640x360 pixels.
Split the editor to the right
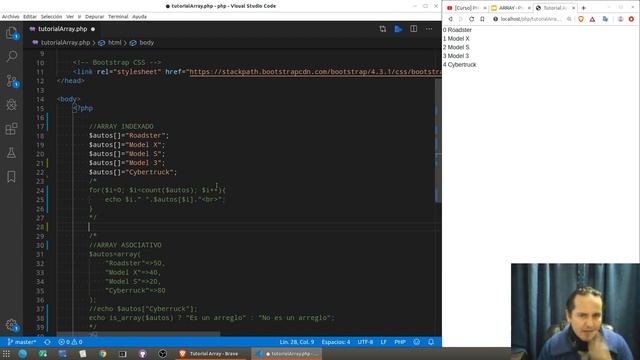(413, 29)
